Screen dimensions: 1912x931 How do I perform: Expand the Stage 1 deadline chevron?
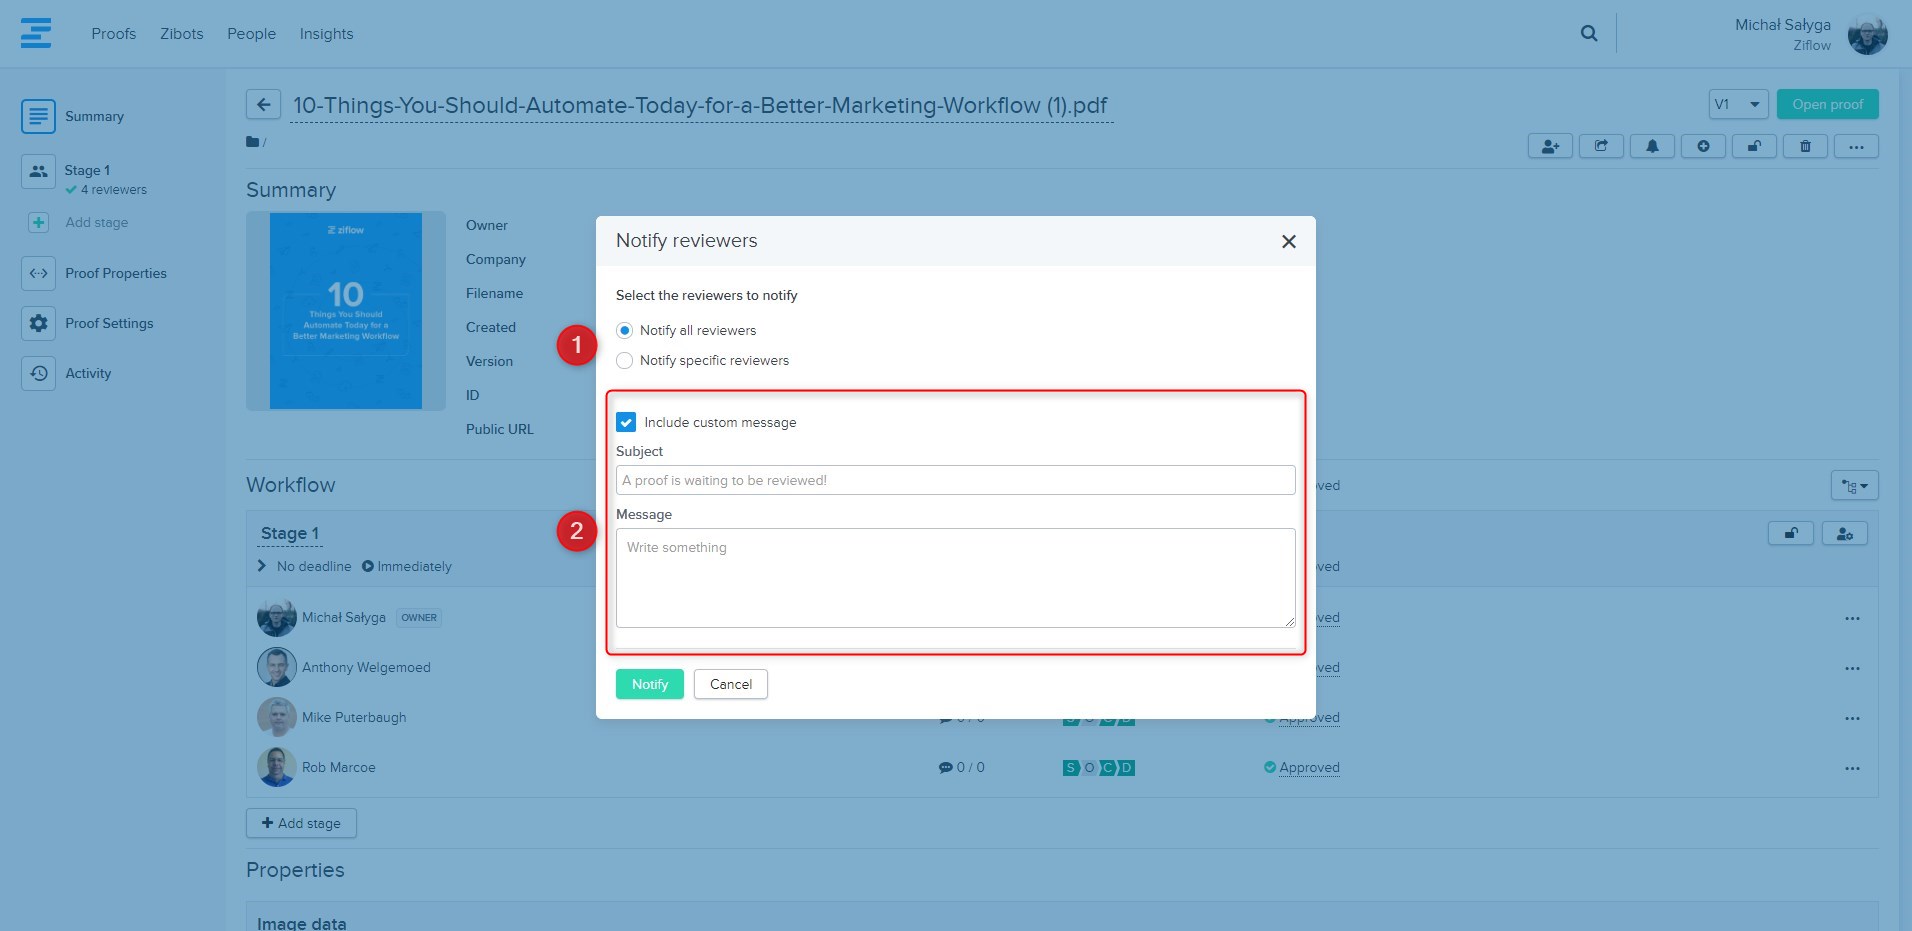[x=262, y=566]
